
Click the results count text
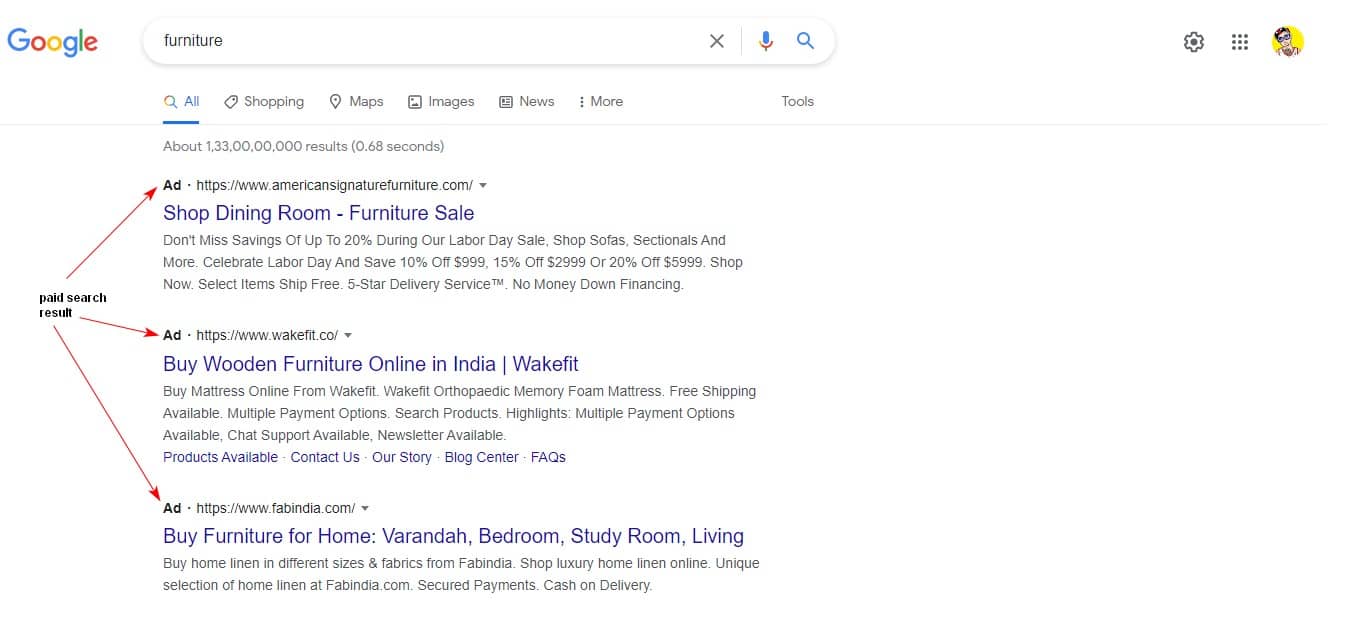304,146
